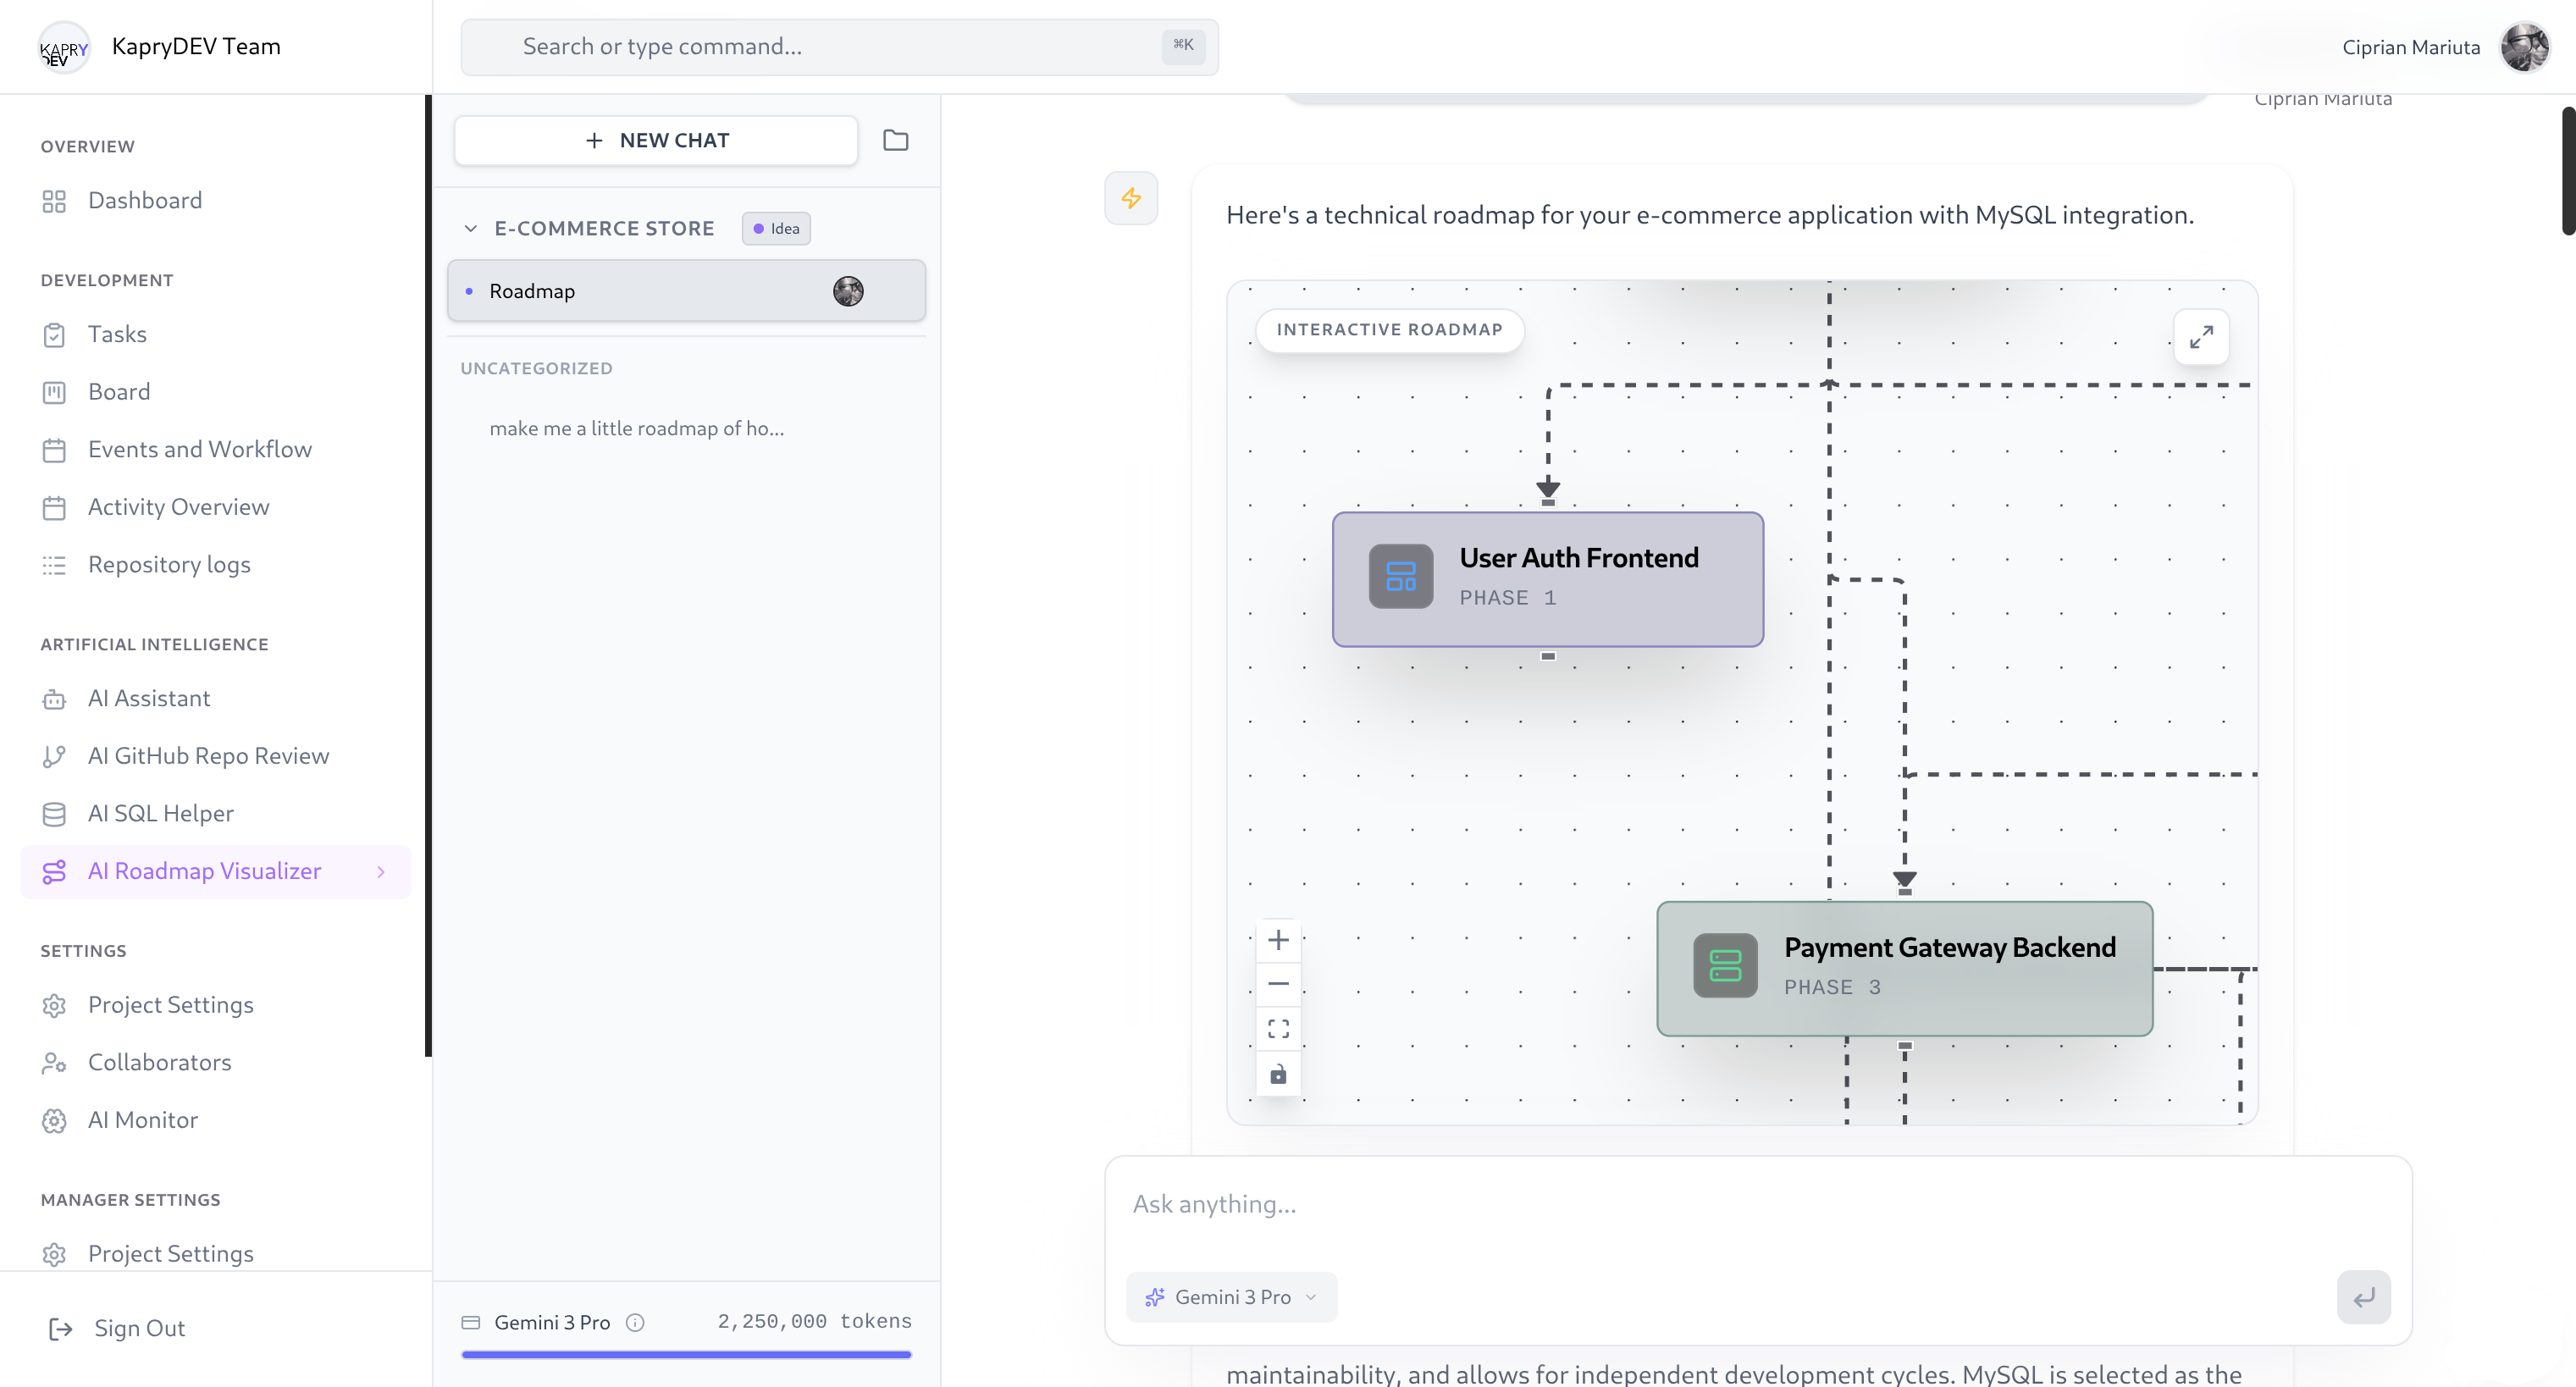Go to Repository logs page

[x=169, y=565]
